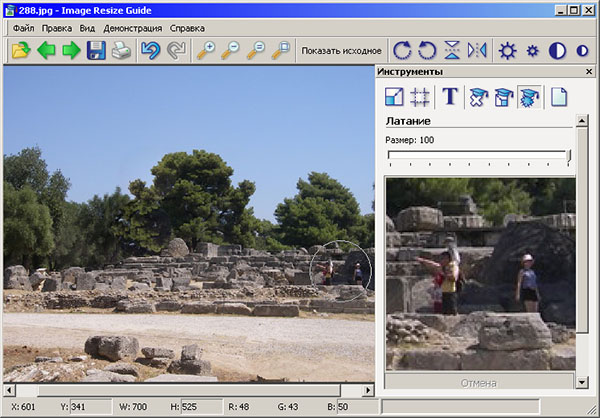
Task: Rotate image clockwise using toolbar icon
Action: point(402,50)
